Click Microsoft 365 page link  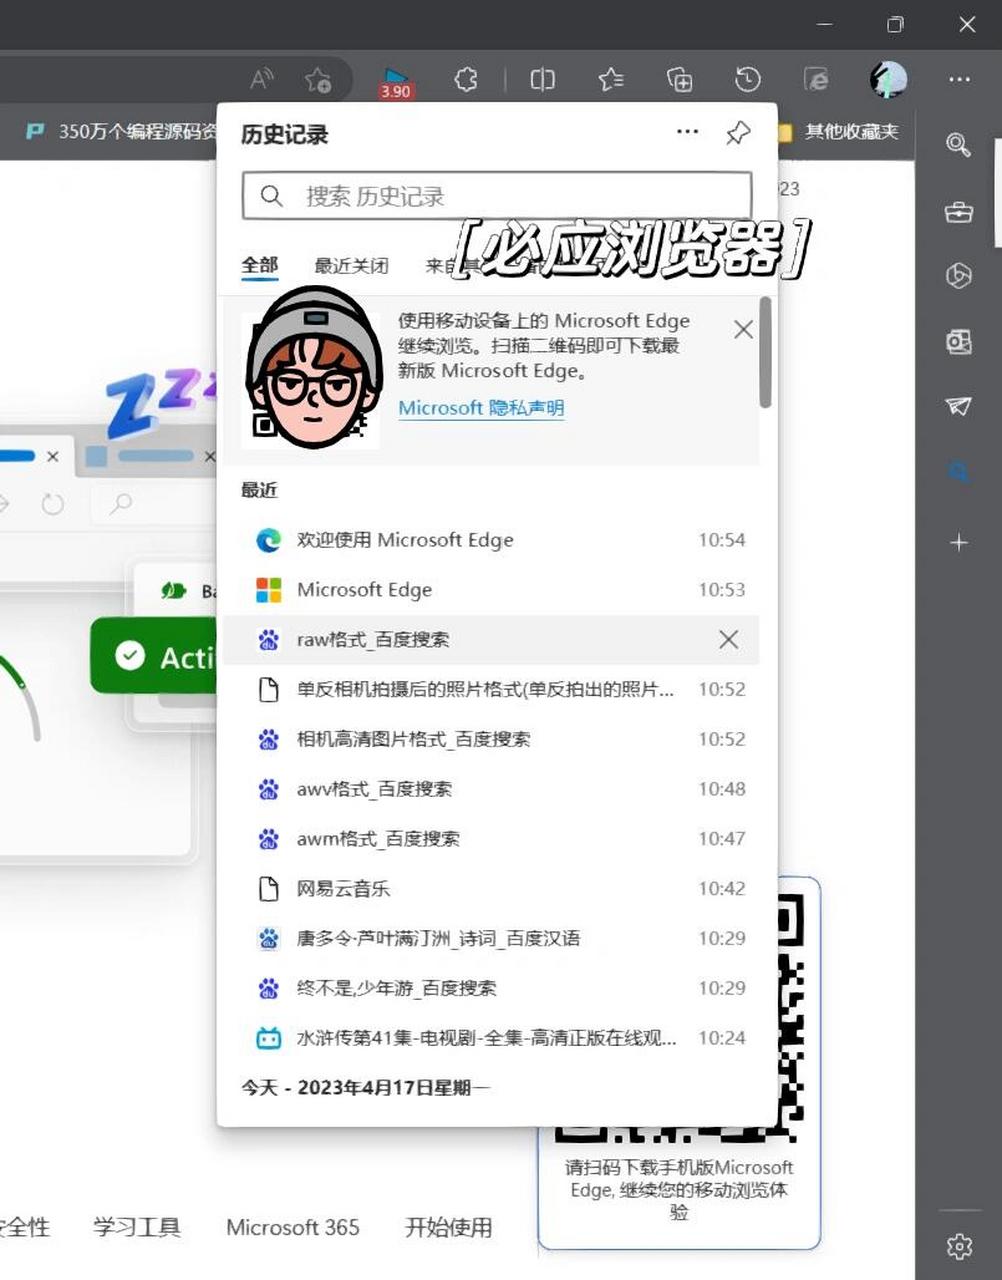[x=293, y=1227]
